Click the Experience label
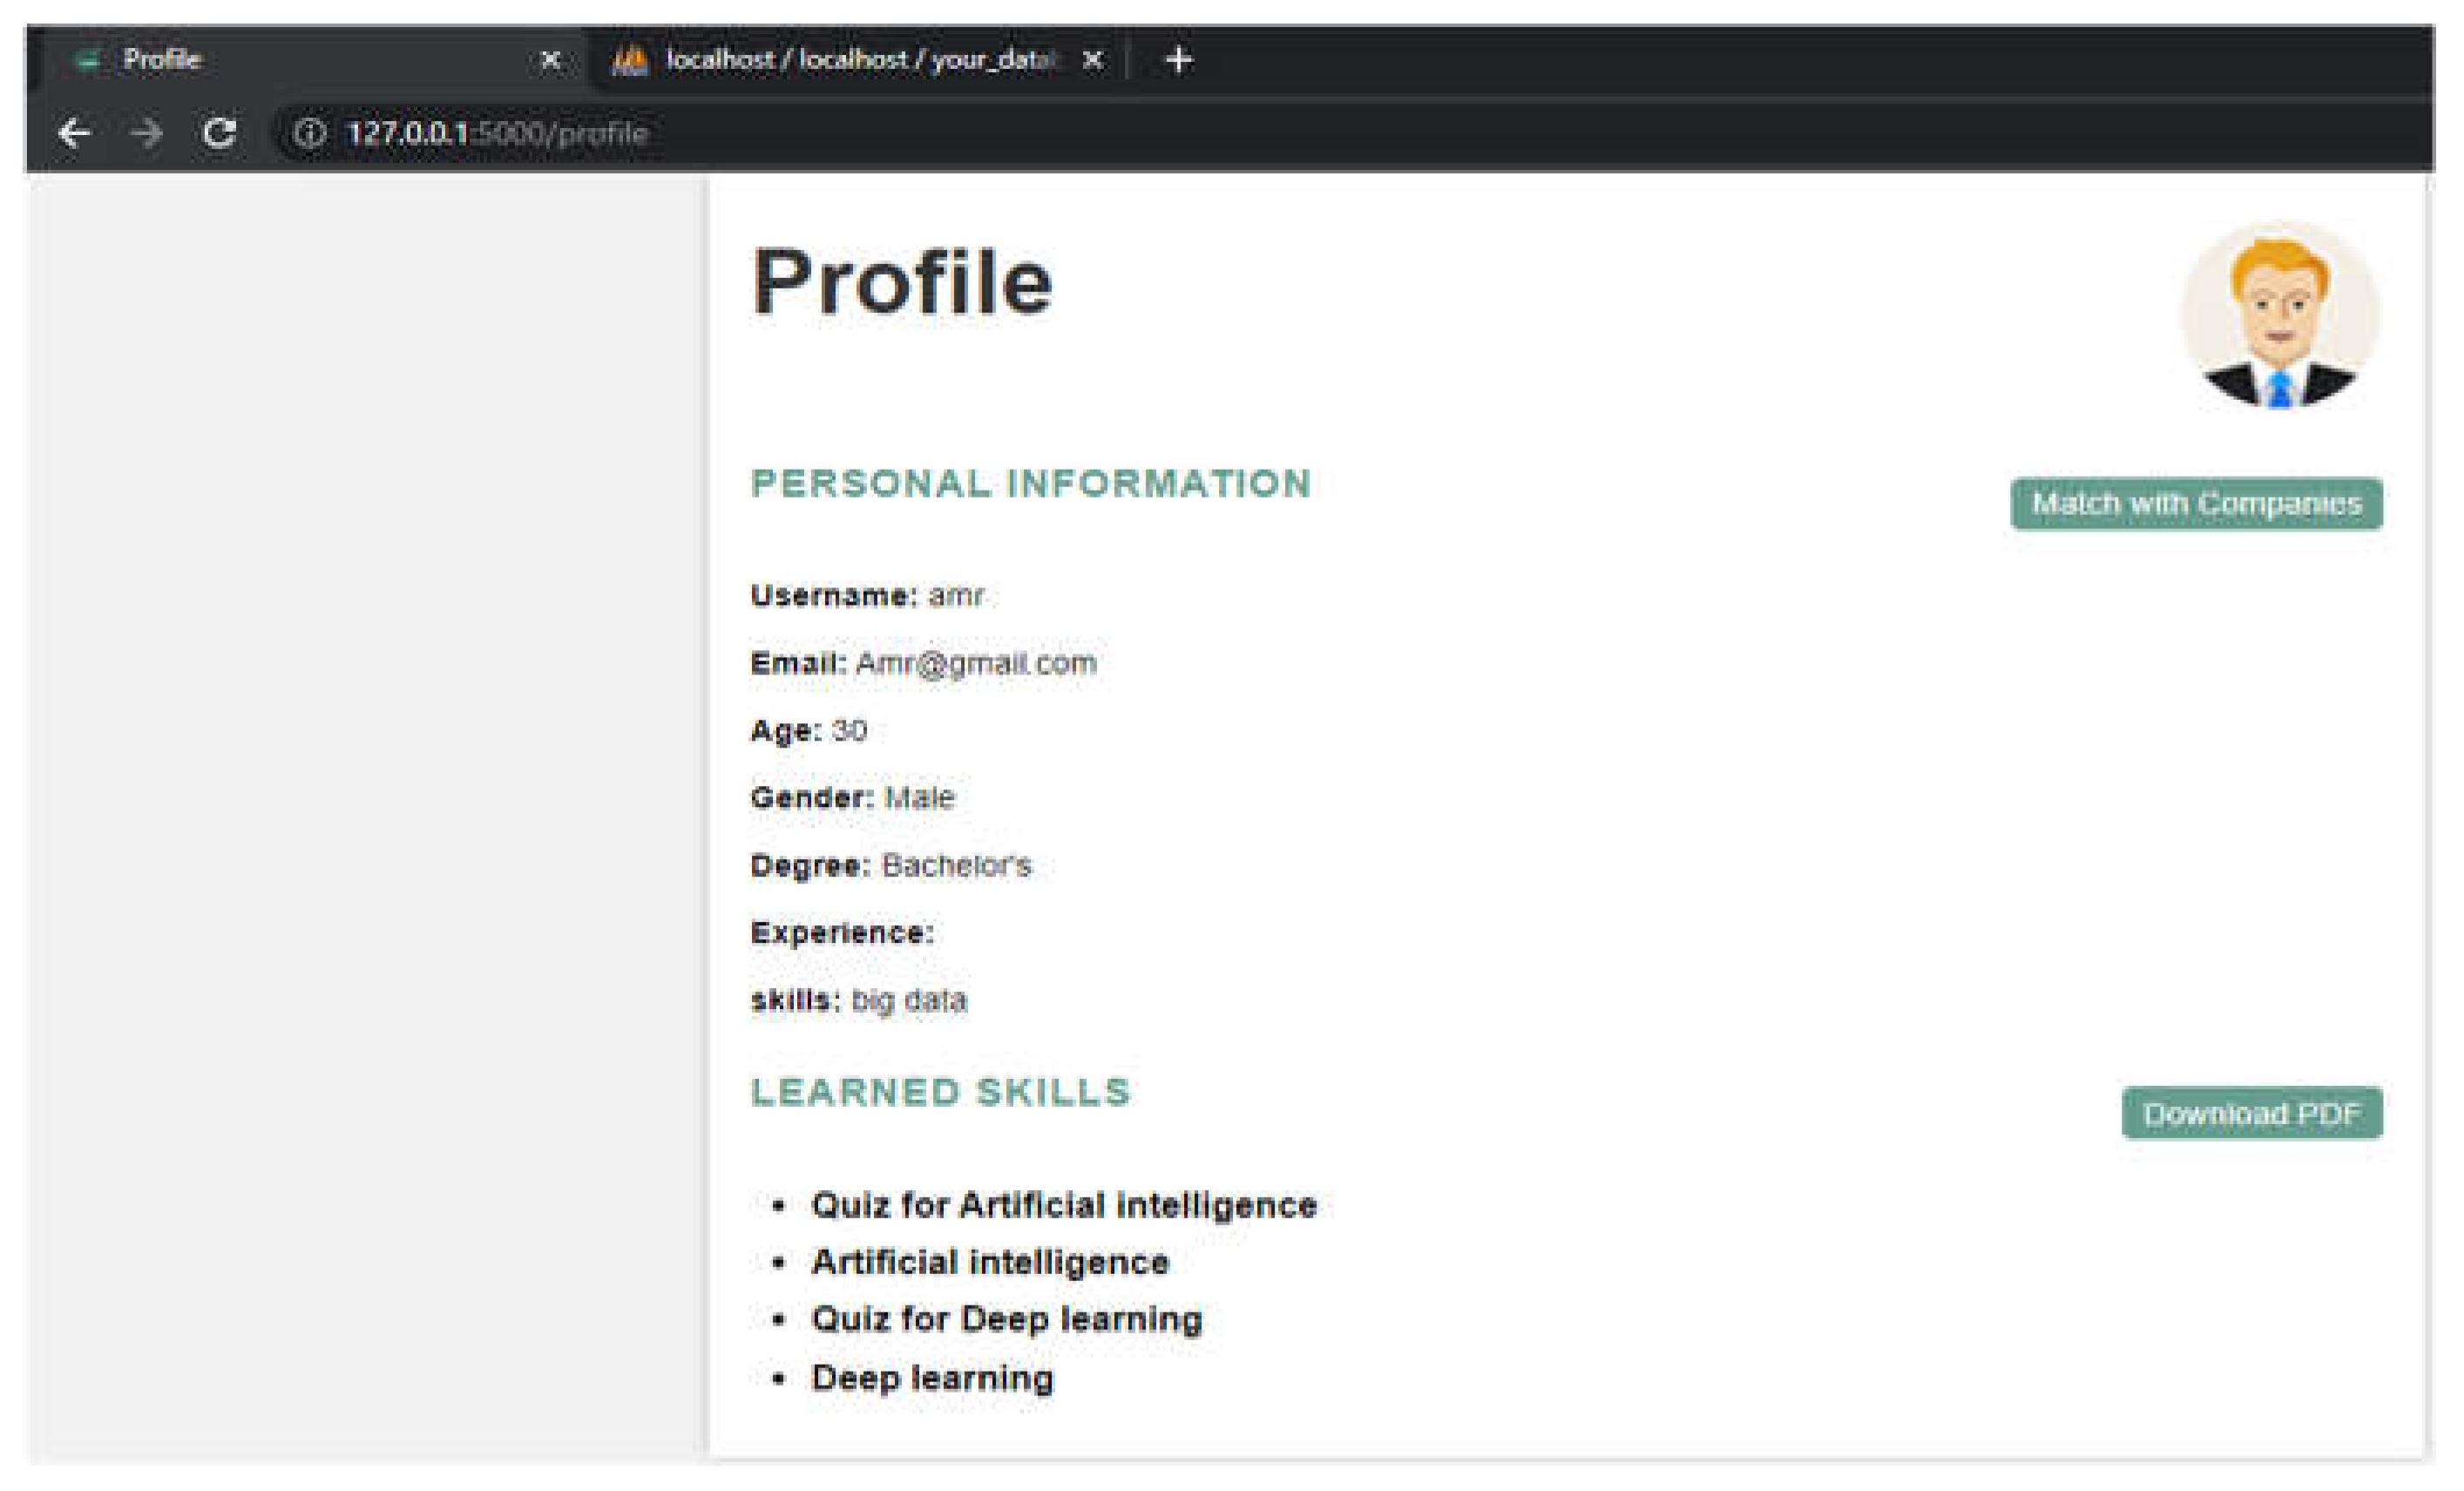Viewport: 2464px width, 1491px height. coord(842,933)
